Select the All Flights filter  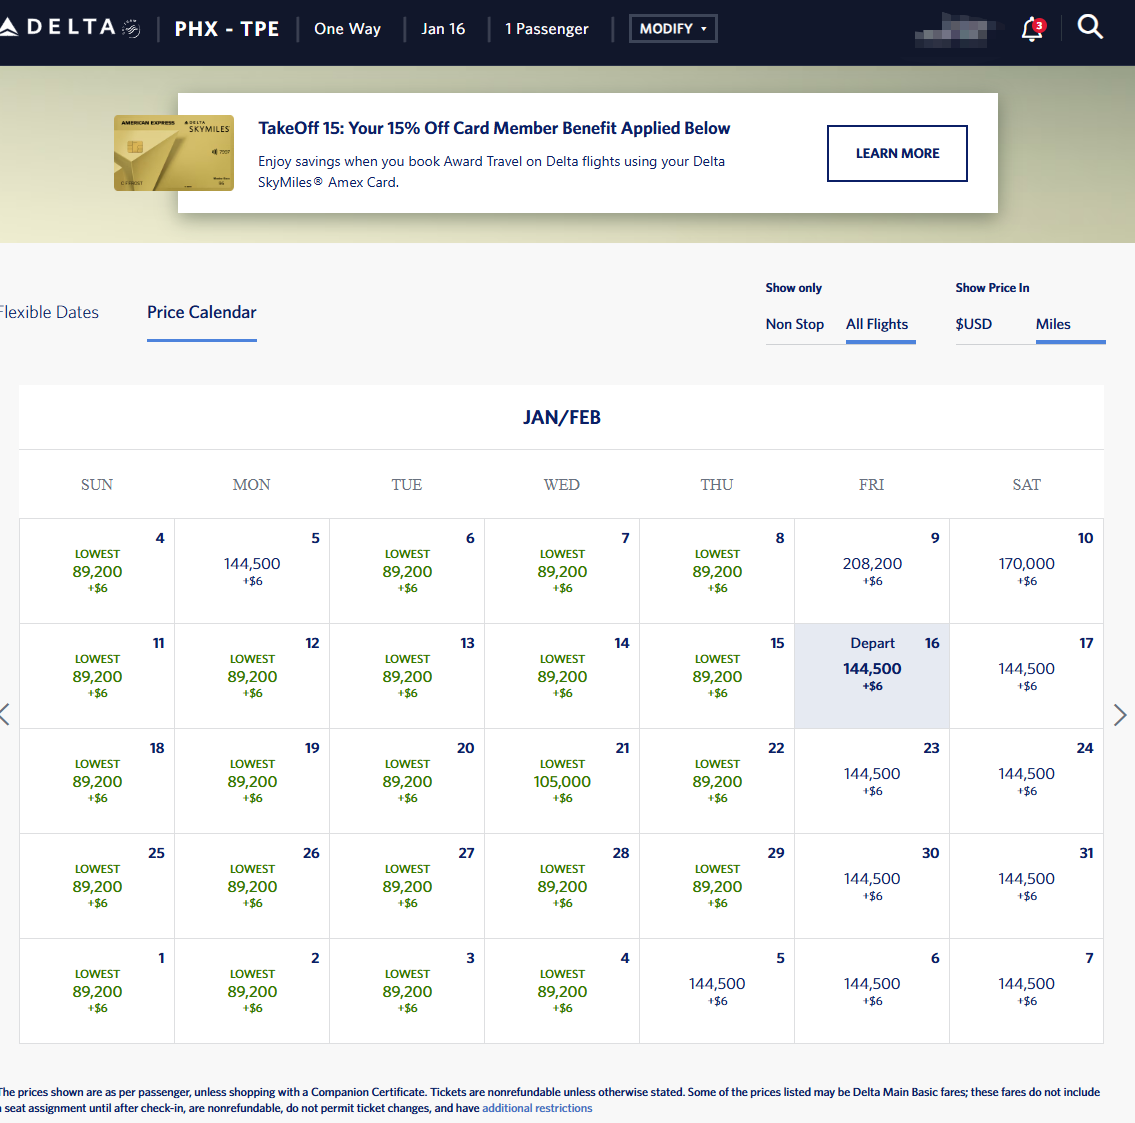point(877,324)
